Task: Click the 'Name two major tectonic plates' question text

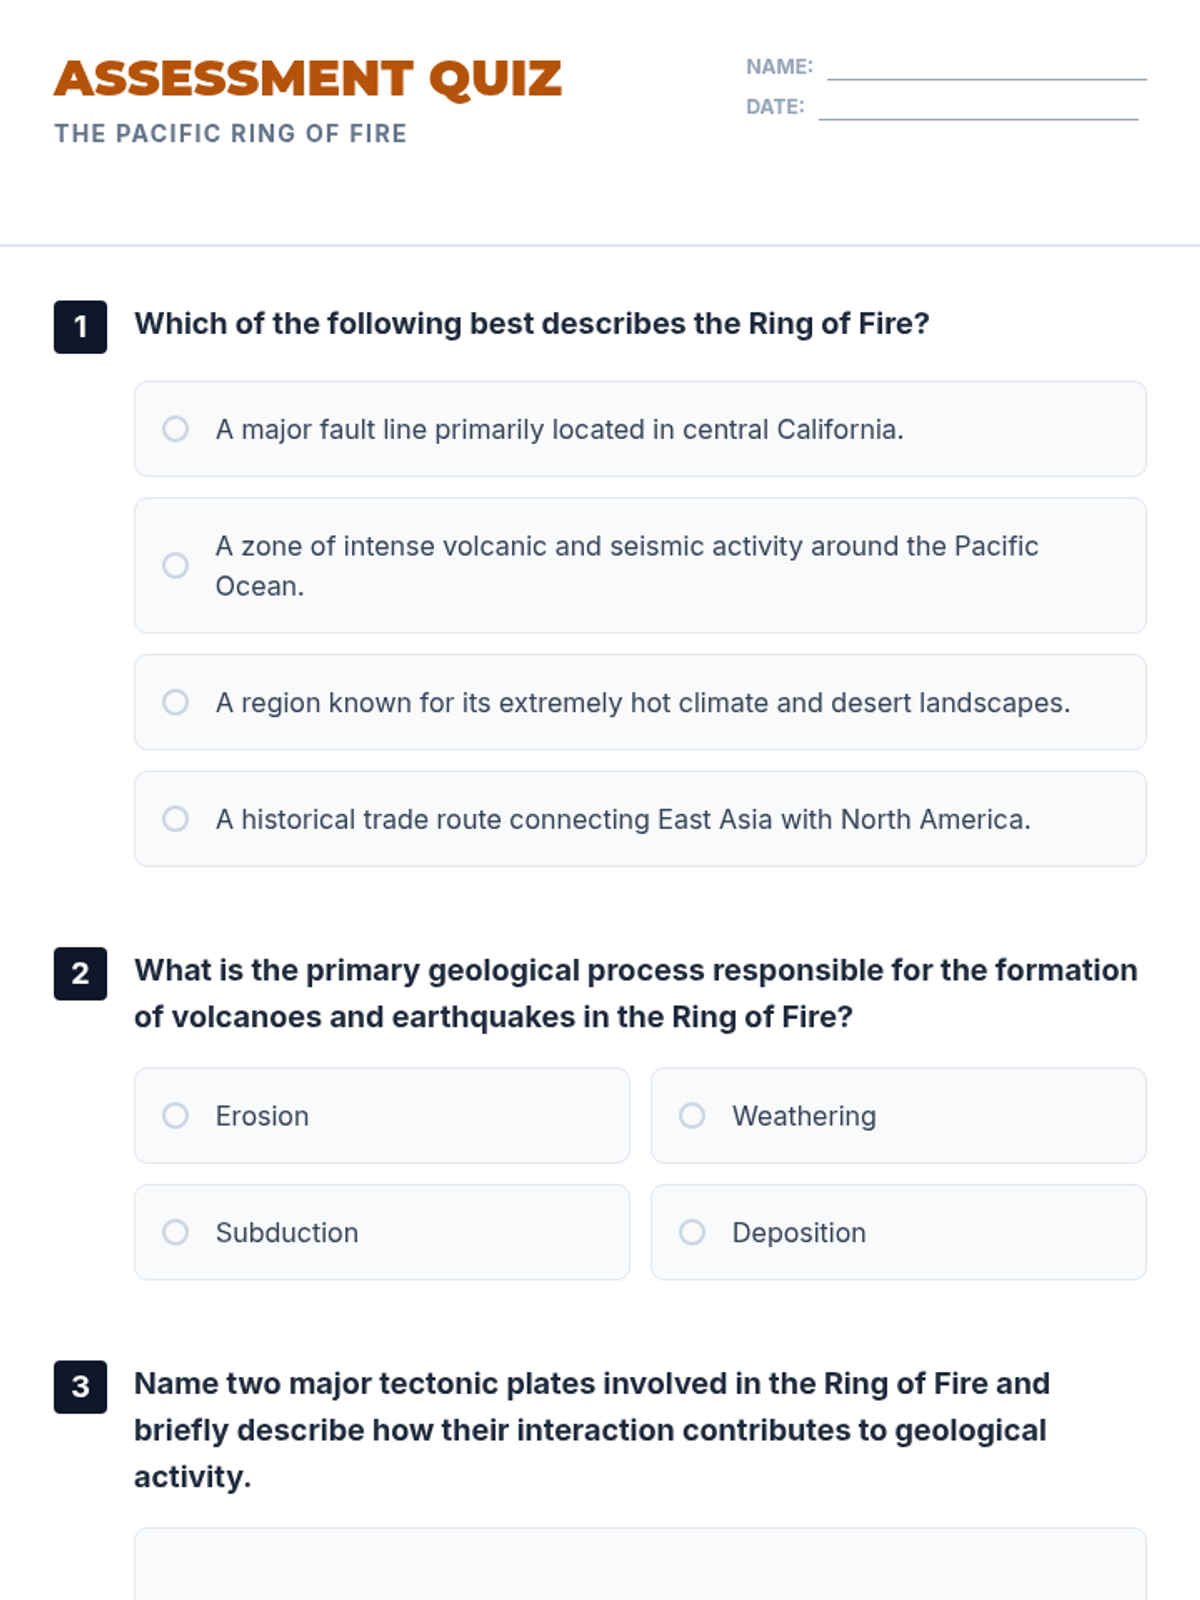Action: tap(592, 1430)
